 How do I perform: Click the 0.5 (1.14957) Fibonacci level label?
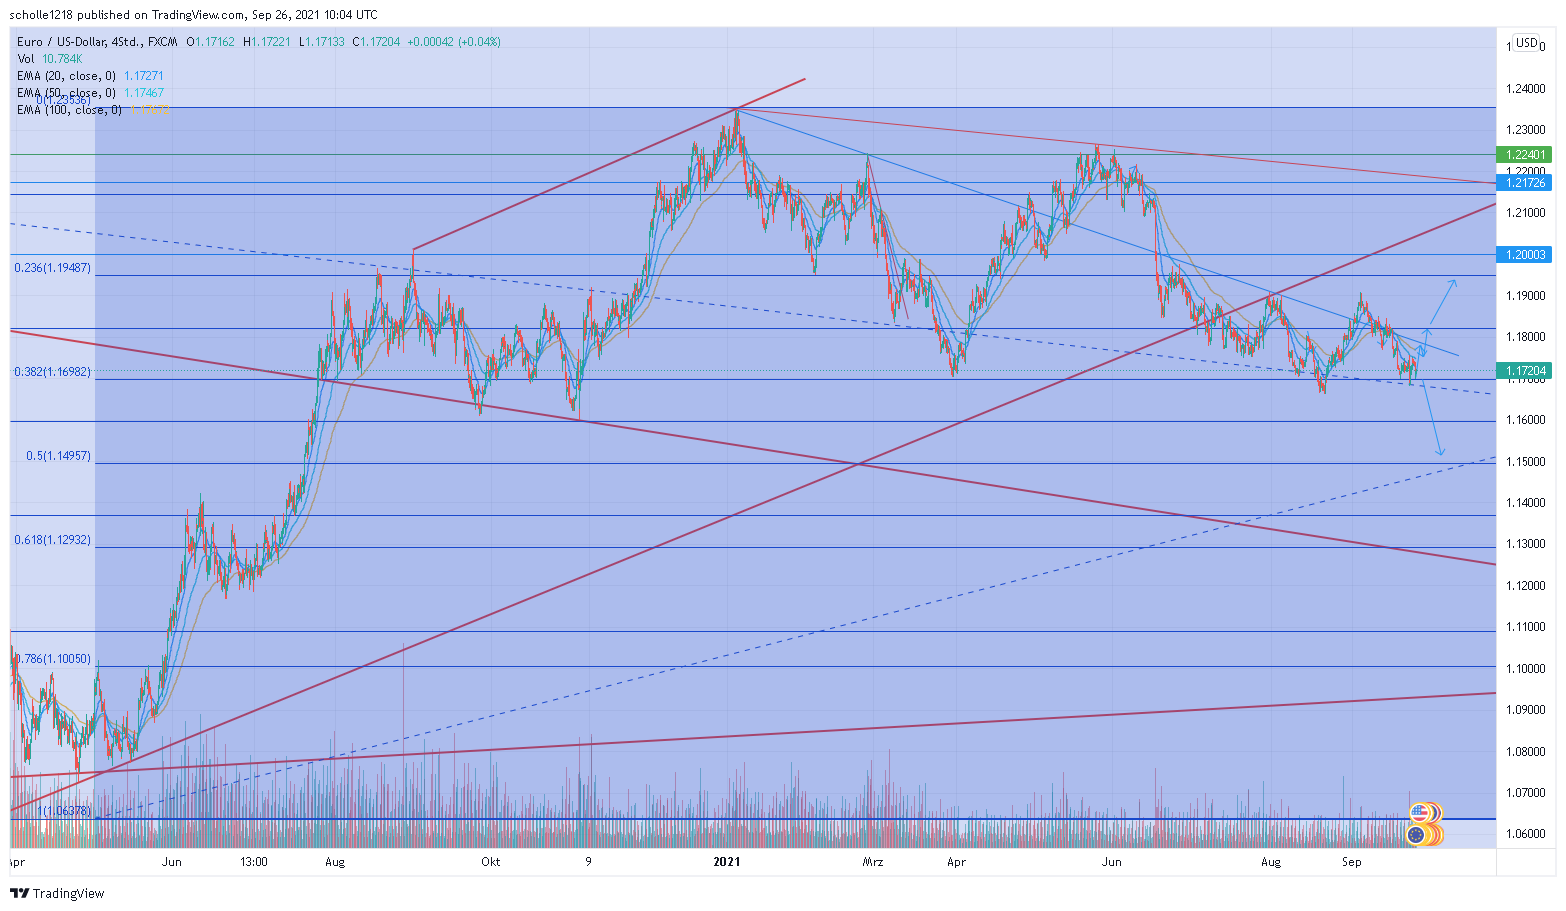click(x=56, y=455)
